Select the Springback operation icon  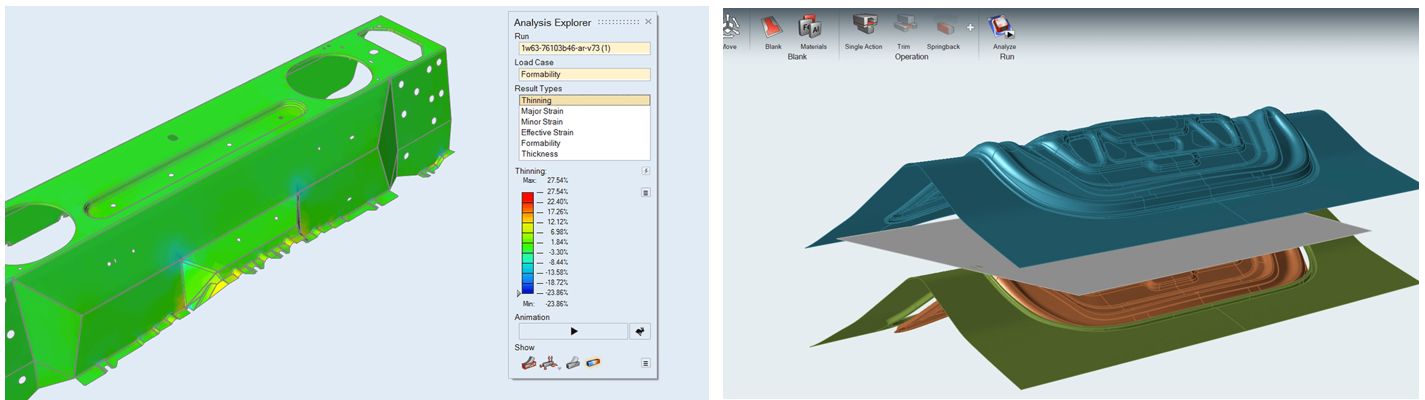point(942,27)
